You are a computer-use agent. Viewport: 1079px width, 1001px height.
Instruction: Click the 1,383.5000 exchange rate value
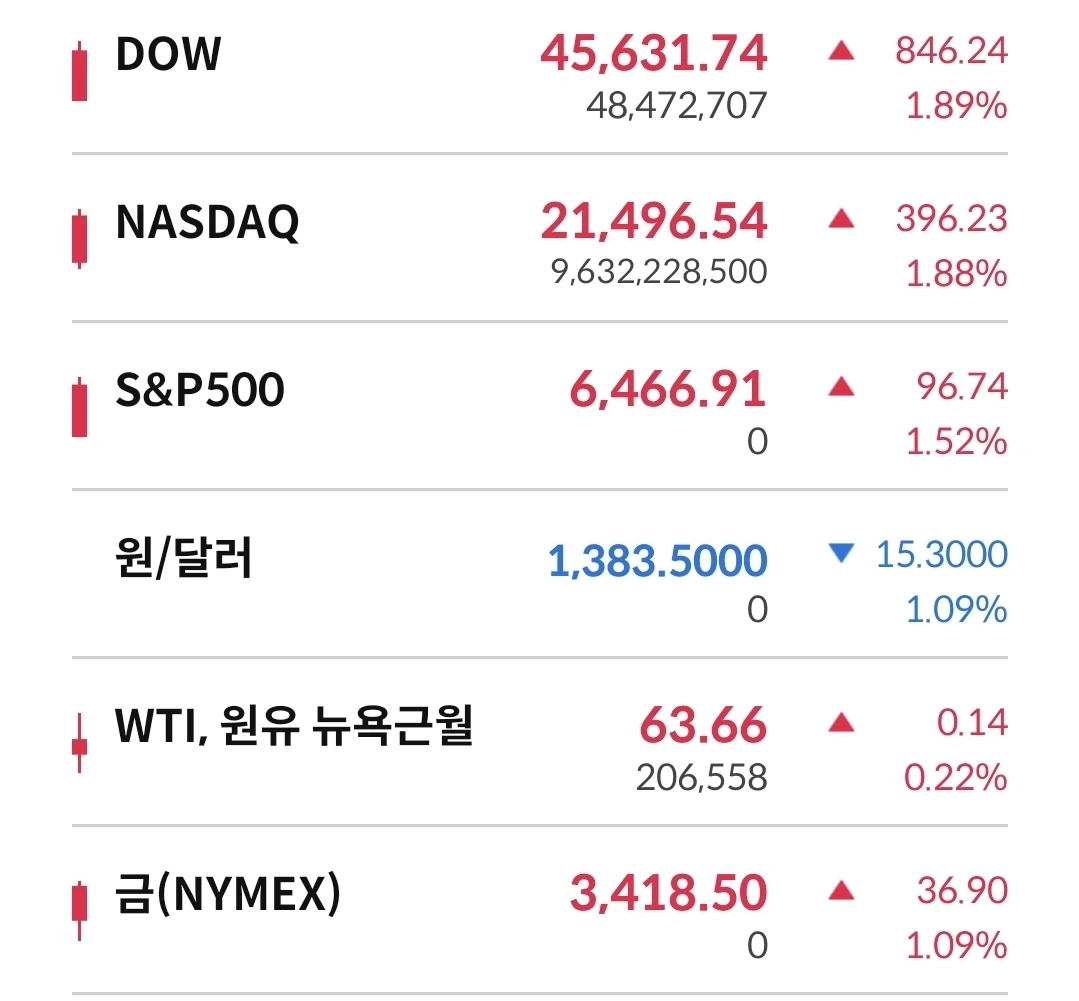pyautogui.click(x=657, y=560)
